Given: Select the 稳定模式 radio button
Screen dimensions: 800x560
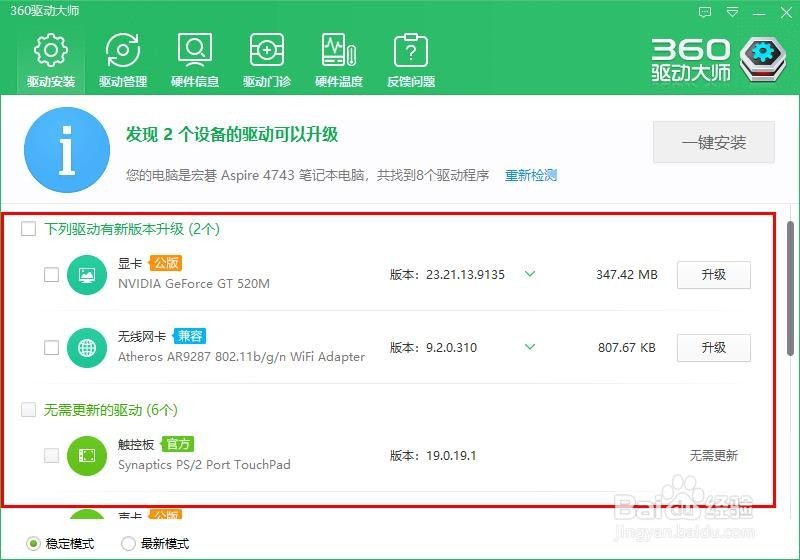Looking at the screenshot, I should (33, 544).
